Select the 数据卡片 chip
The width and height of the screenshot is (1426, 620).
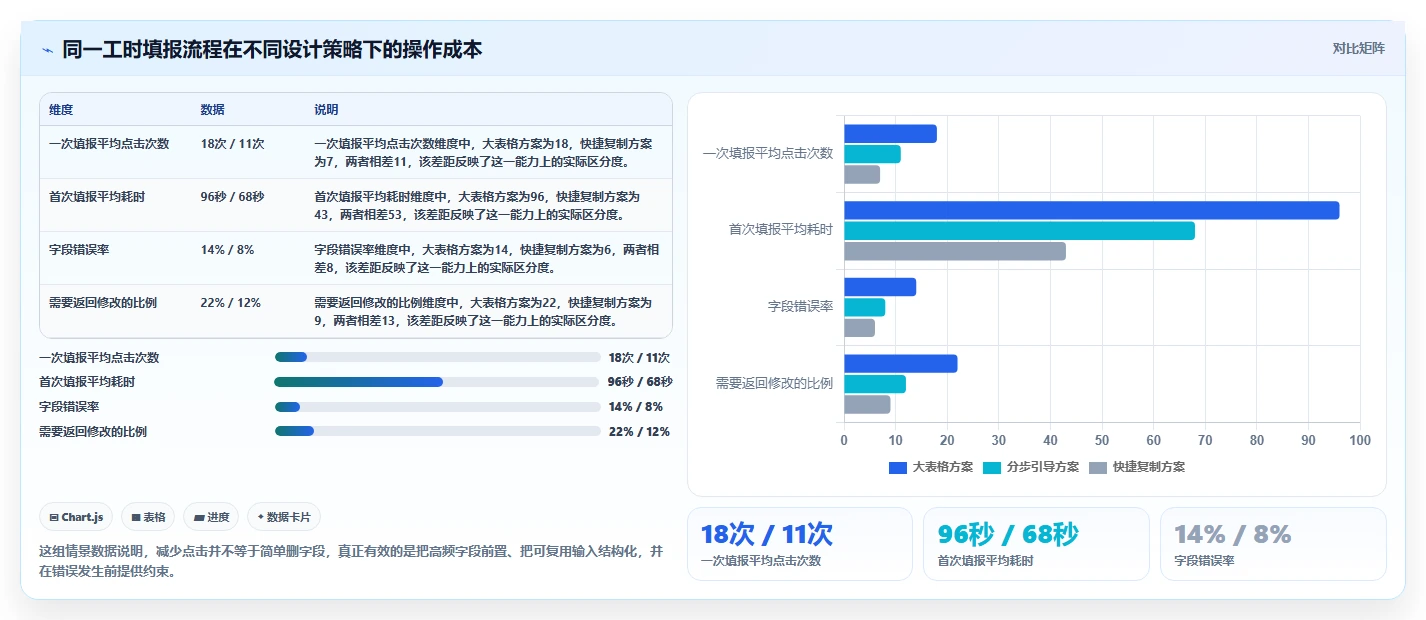coord(284,517)
